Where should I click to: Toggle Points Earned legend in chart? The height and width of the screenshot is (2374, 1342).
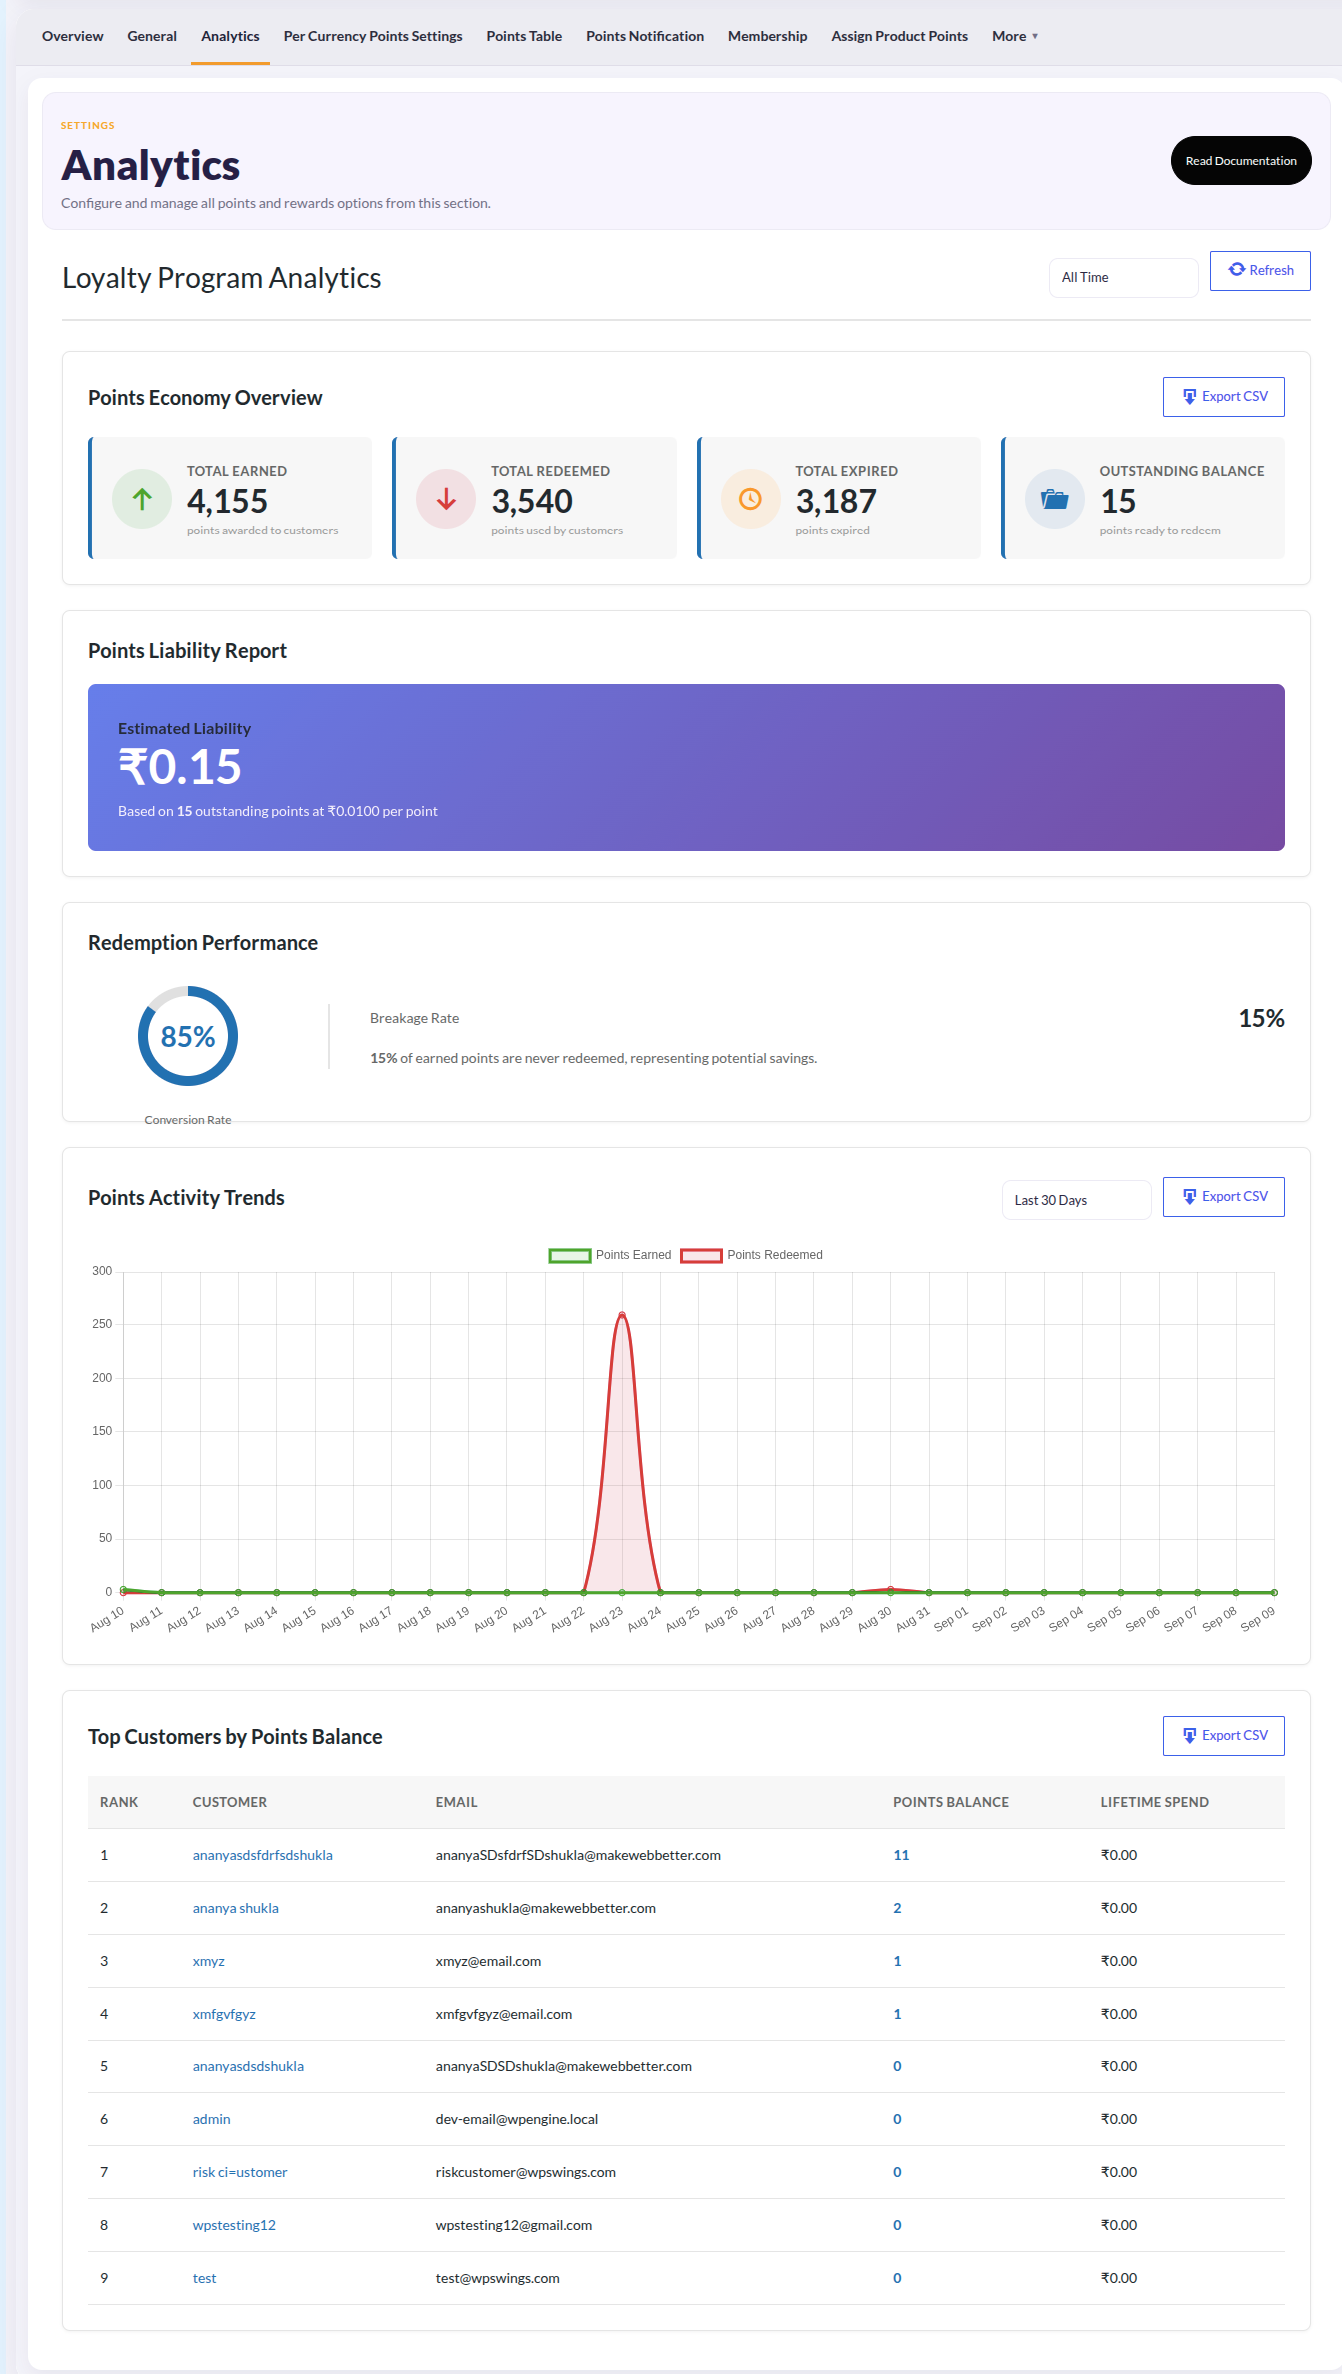[x=610, y=1255]
